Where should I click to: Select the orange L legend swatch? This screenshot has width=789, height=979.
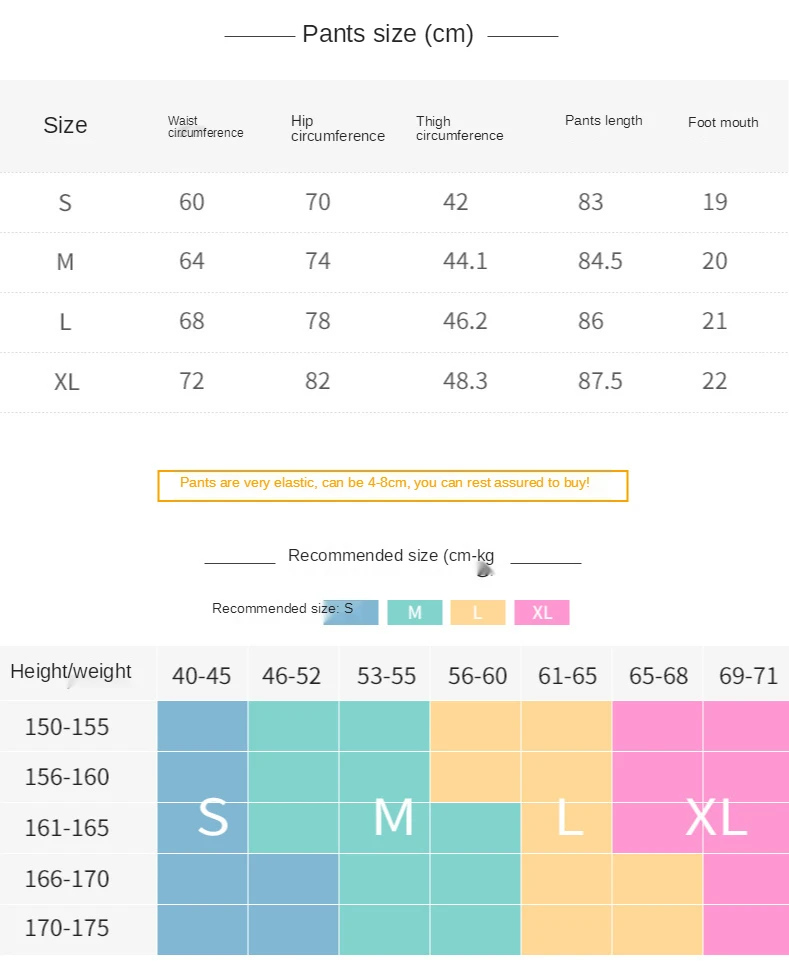click(x=477, y=613)
